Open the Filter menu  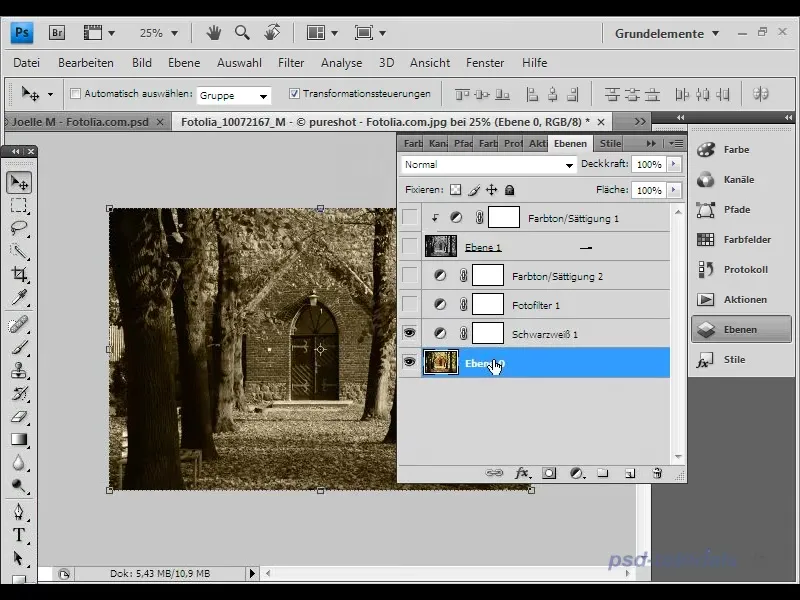pyautogui.click(x=291, y=63)
